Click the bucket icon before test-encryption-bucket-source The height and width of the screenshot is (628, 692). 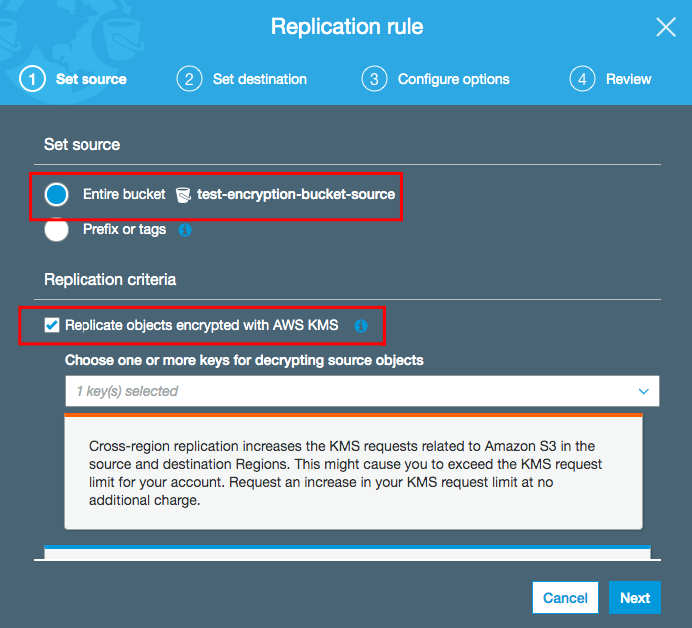183,195
